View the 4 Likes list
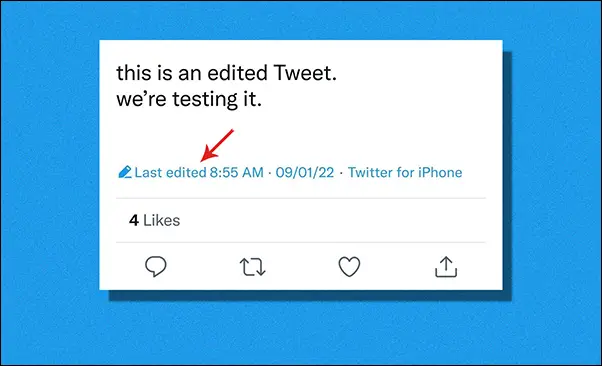Image resolution: width=602 pixels, height=366 pixels. [x=154, y=220]
